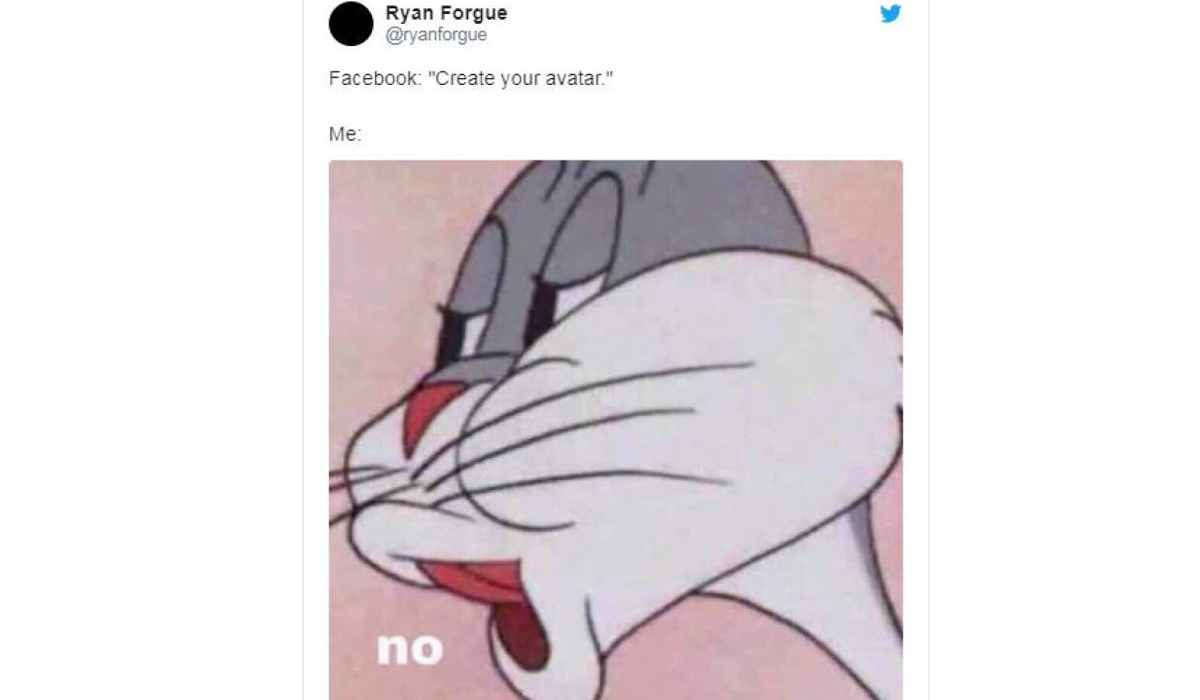Click the tweet card header area
This screenshot has height=700, width=1200.
615,24
